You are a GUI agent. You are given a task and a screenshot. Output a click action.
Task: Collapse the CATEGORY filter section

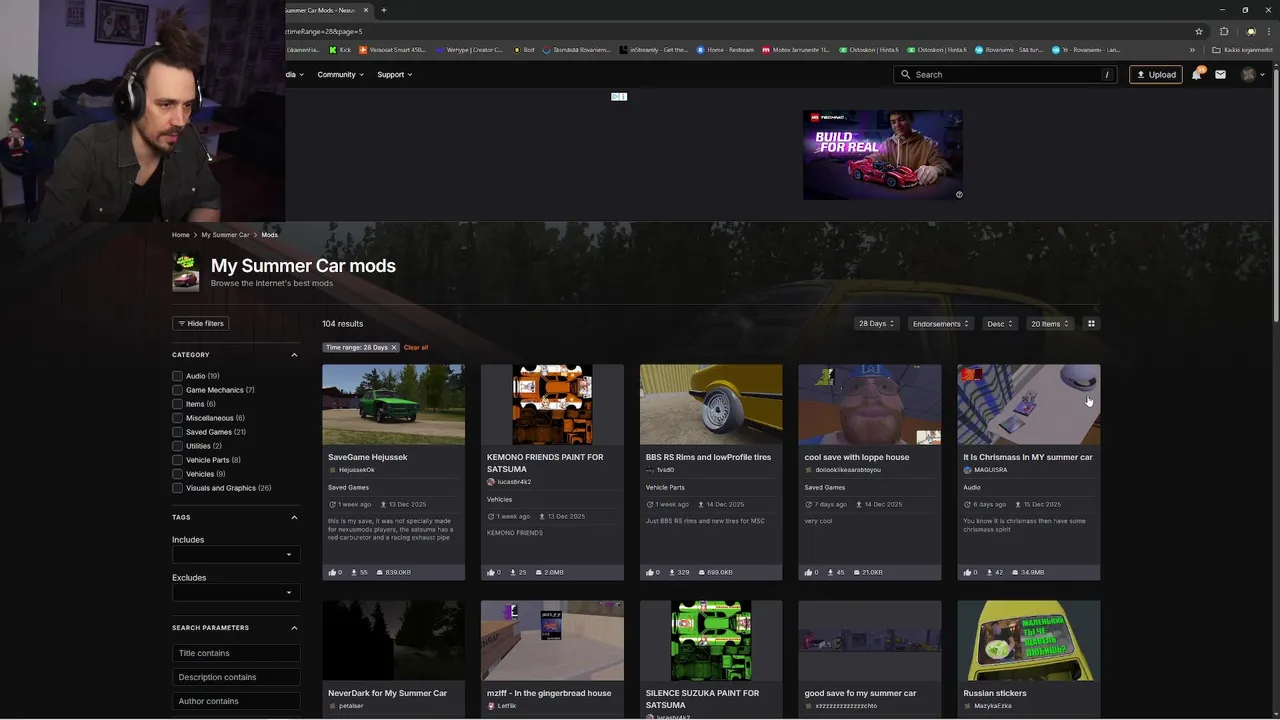[294, 355]
